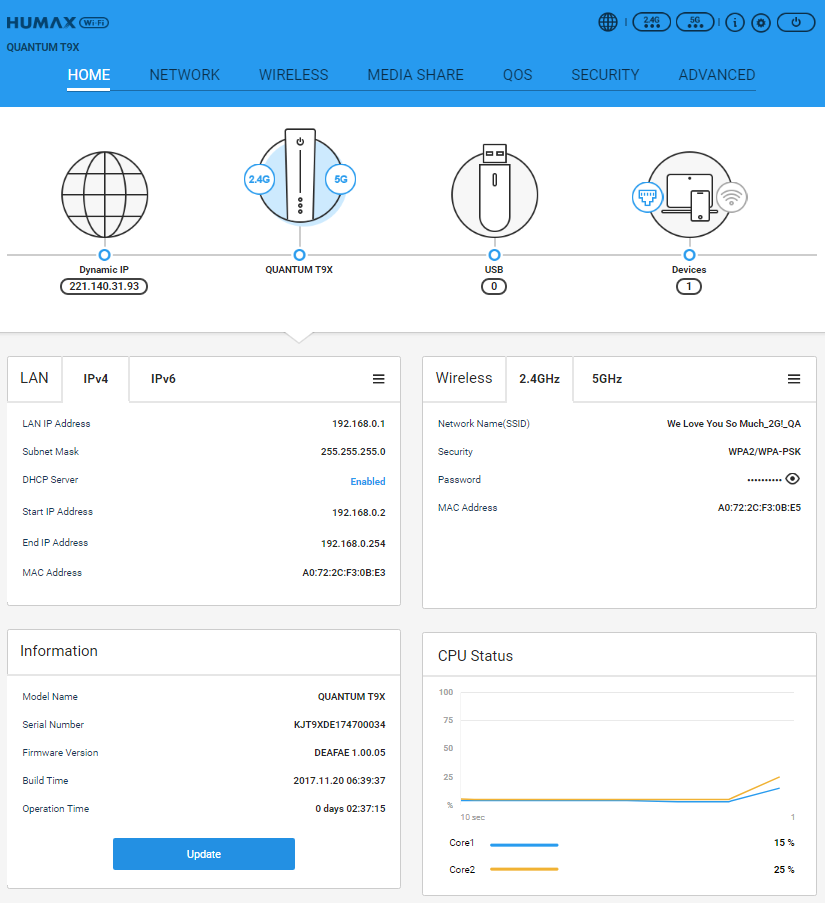The height and width of the screenshot is (903, 825).
Task: Click LAN MAC Address A0:72:2C:F3:0B:E3
Action: (344, 573)
